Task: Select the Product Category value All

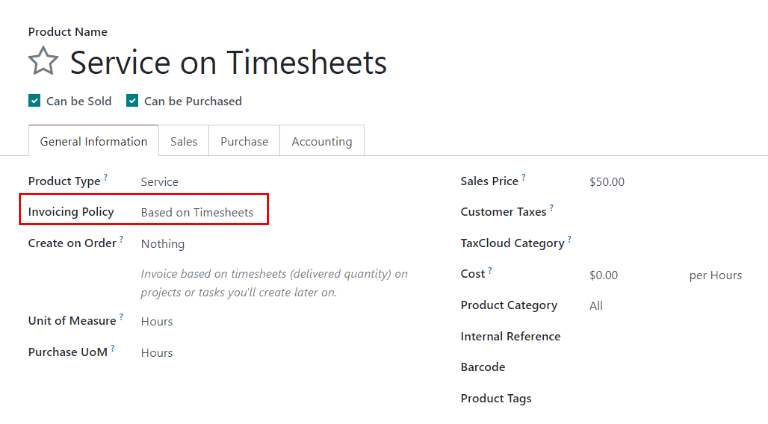Action: tap(596, 306)
